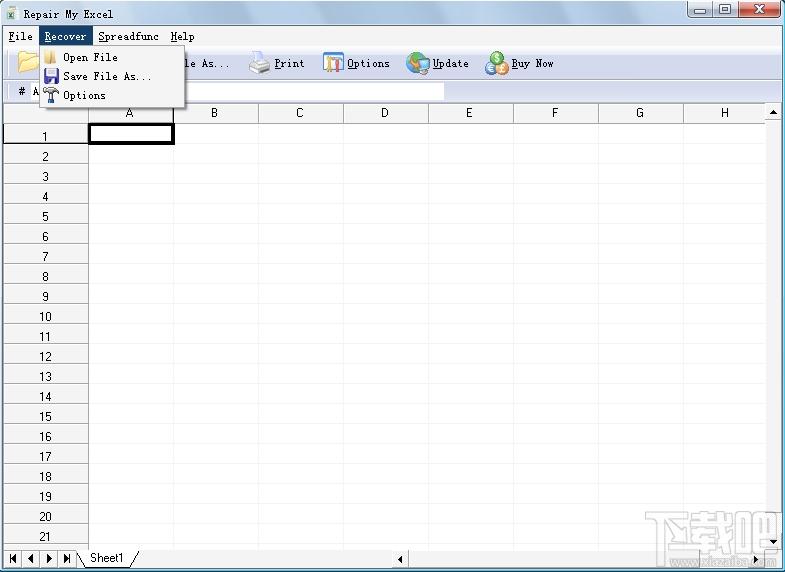Go to first sheet tab arrow

(x=13, y=558)
